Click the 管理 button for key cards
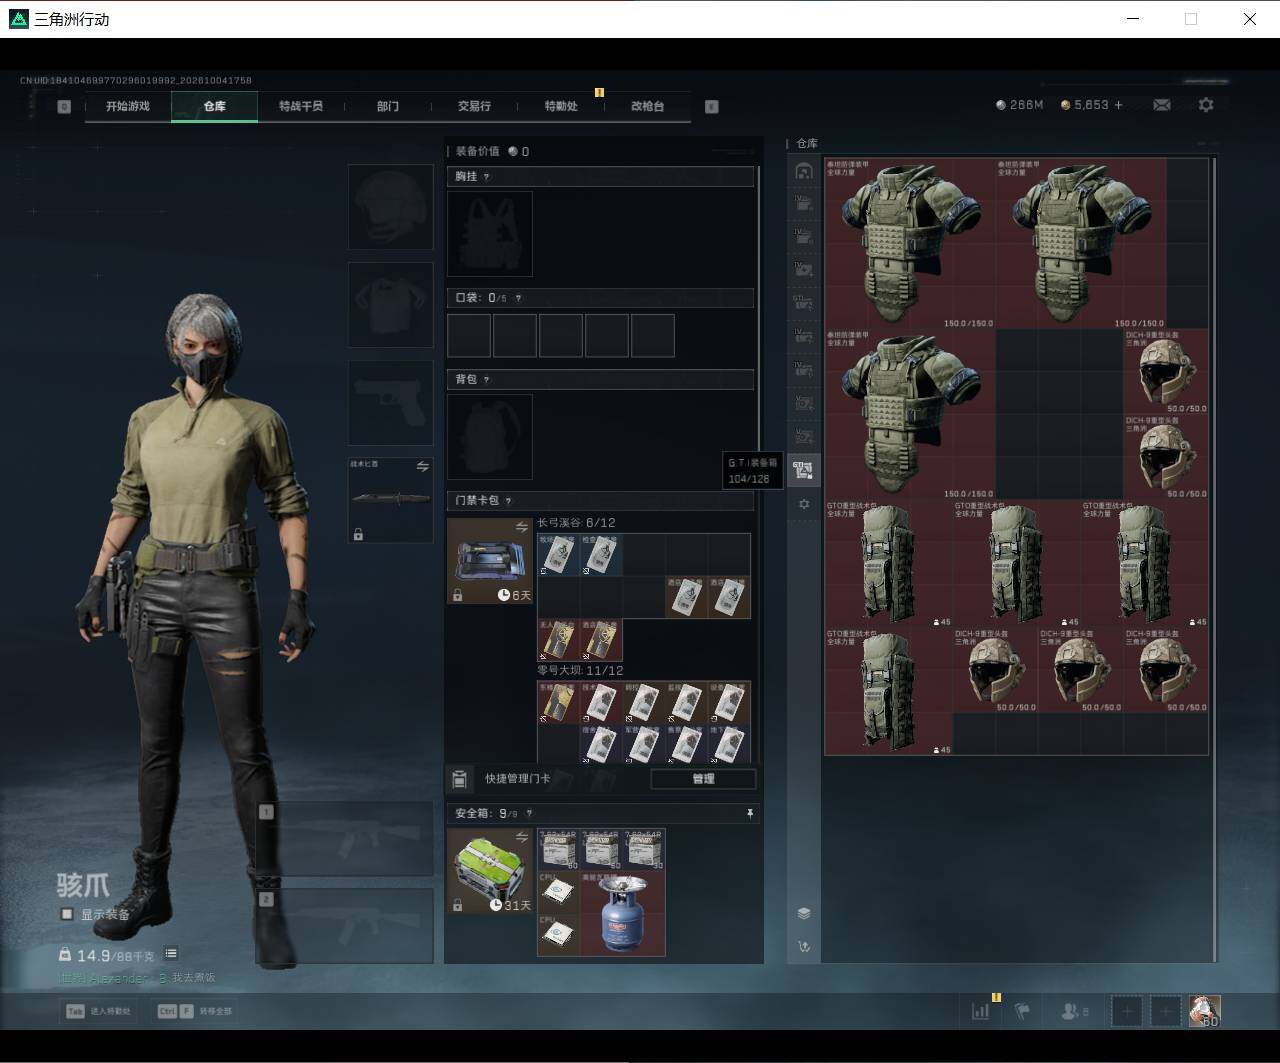1280x1063 pixels. pos(703,779)
